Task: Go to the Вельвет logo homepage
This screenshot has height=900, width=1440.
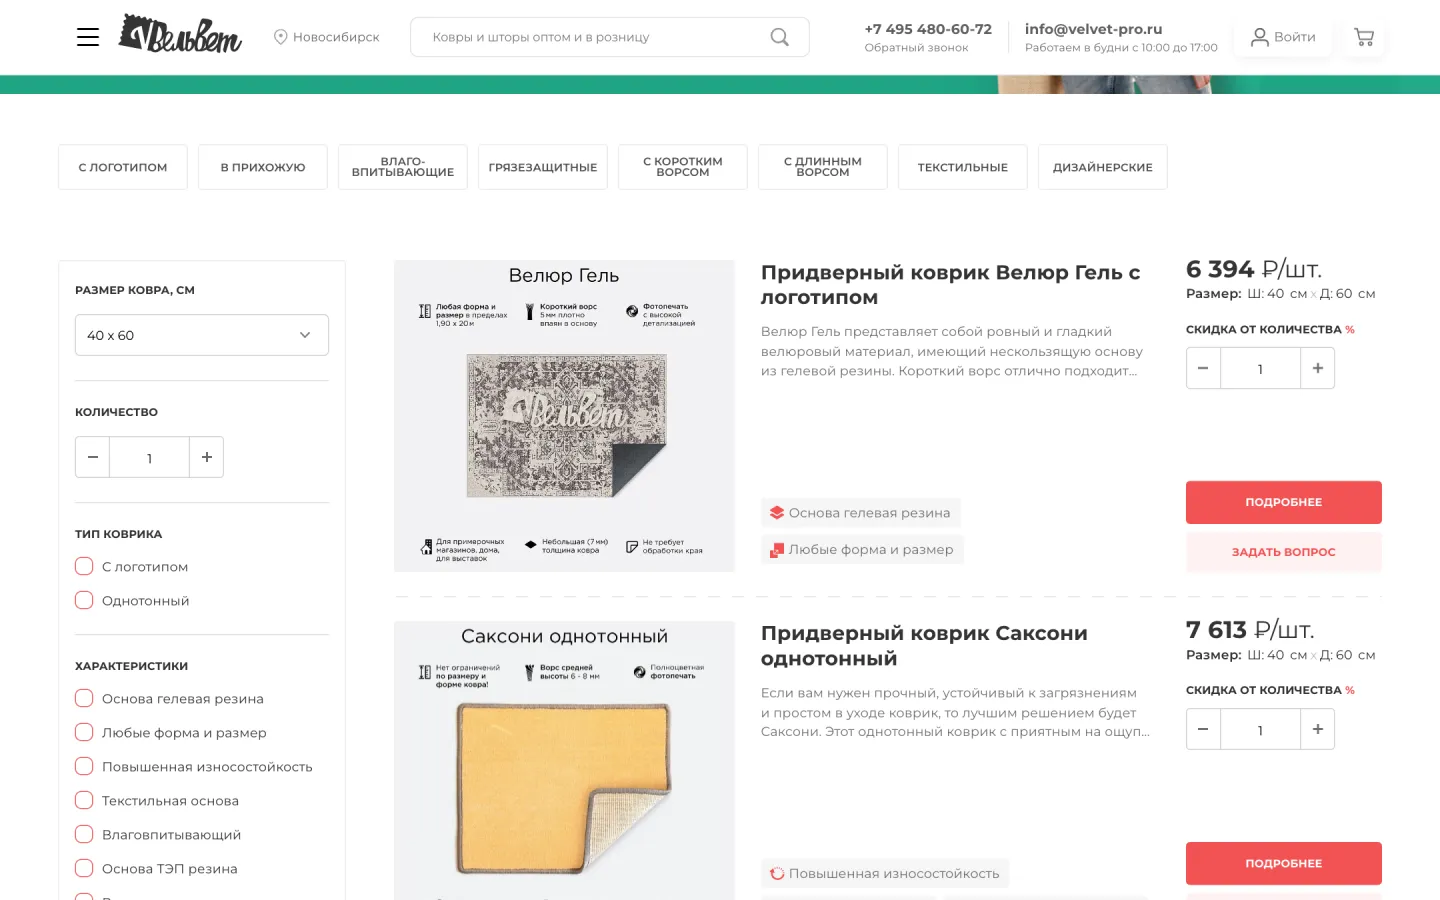Action: coord(180,34)
